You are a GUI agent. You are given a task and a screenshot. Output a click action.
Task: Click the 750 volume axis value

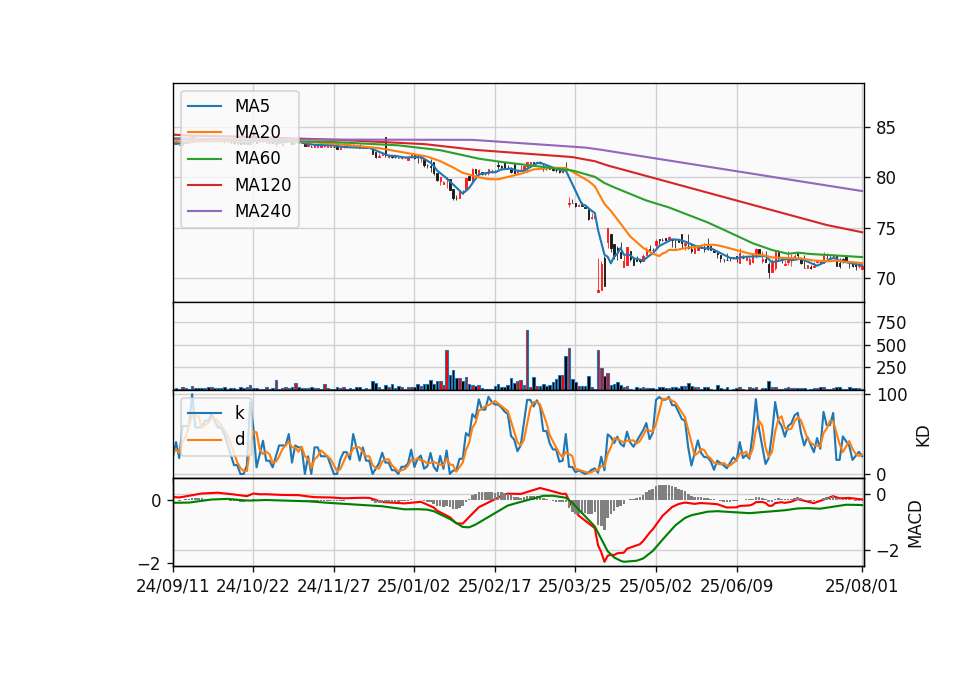point(891,323)
